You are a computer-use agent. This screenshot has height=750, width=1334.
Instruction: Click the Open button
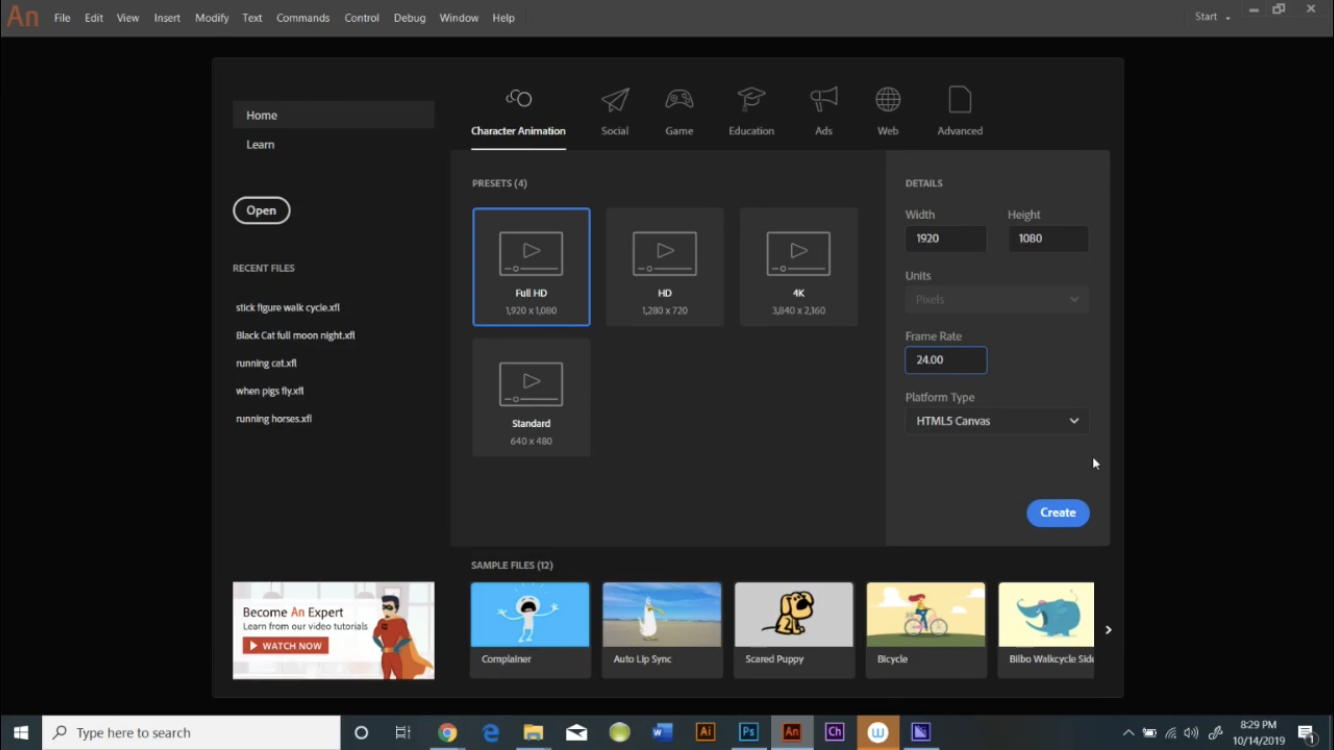(x=261, y=211)
